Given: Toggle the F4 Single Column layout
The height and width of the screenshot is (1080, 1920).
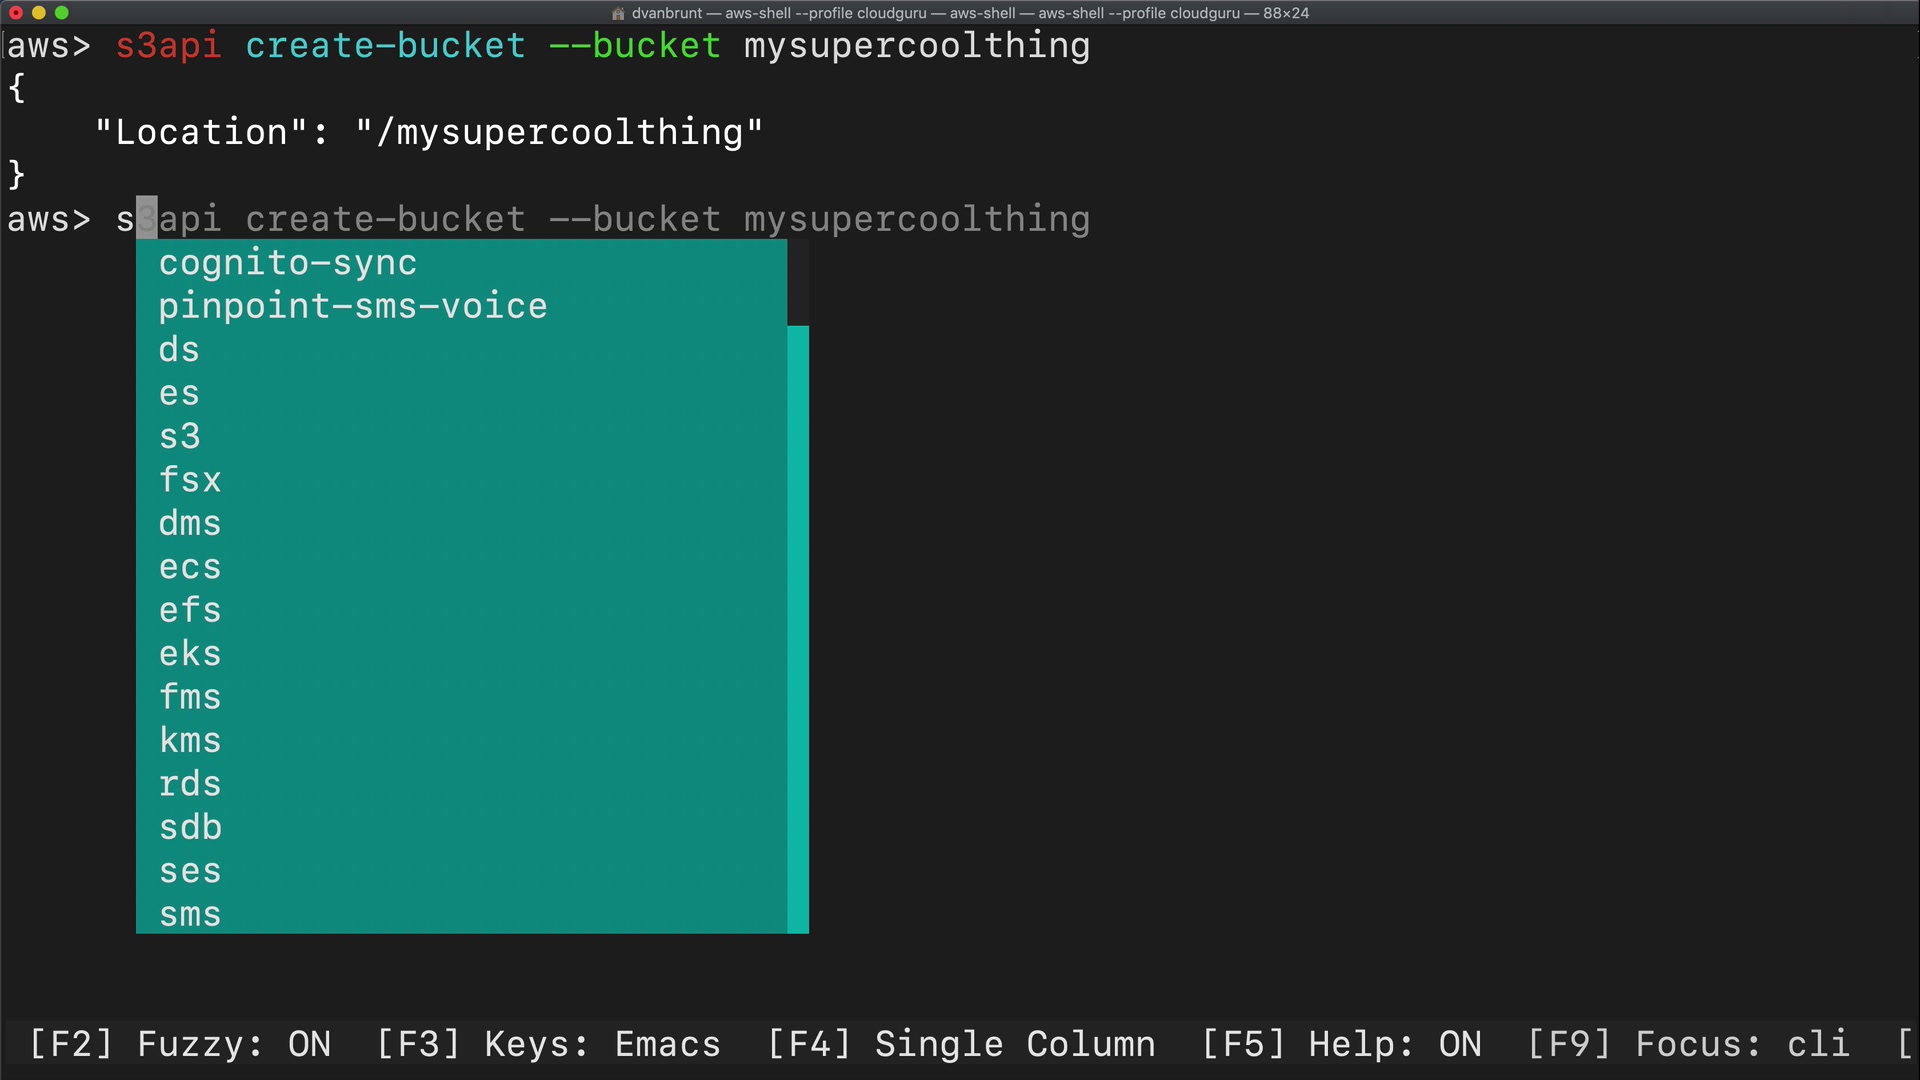Looking at the screenshot, I should pyautogui.click(x=961, y=1044).
